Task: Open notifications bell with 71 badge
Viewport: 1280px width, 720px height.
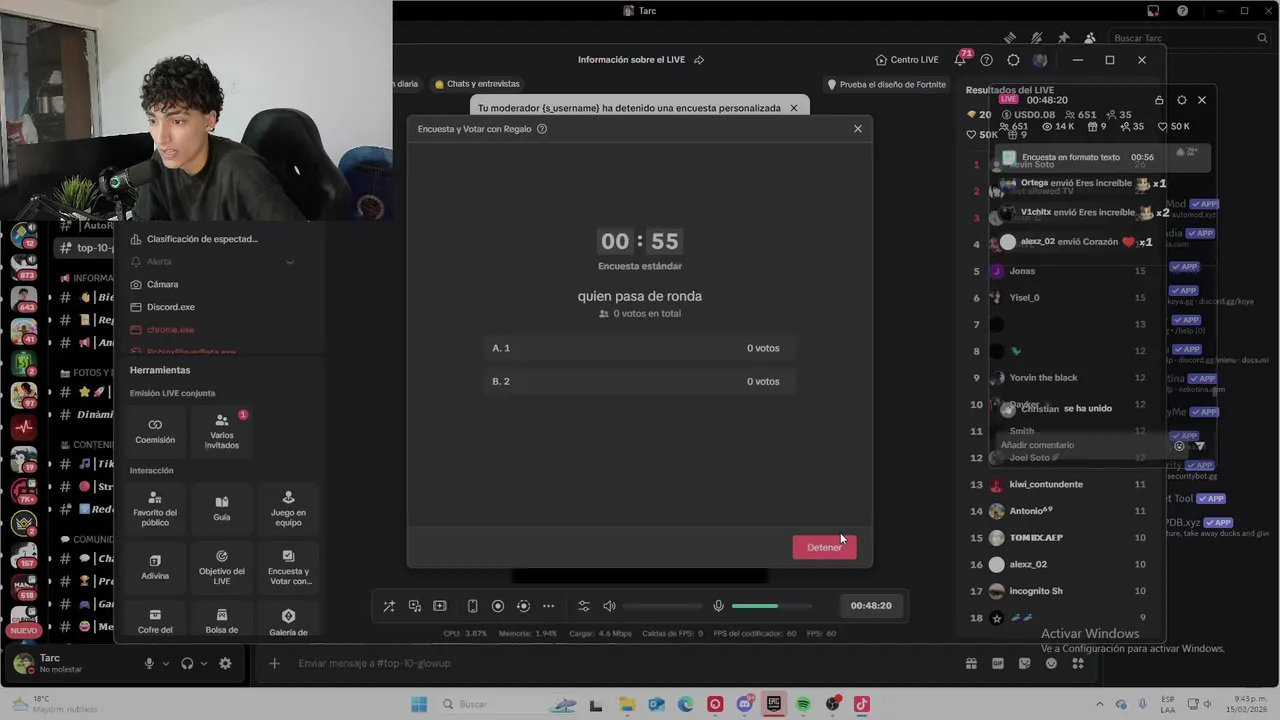Action: pyautogui.click(x=960, y=60)
